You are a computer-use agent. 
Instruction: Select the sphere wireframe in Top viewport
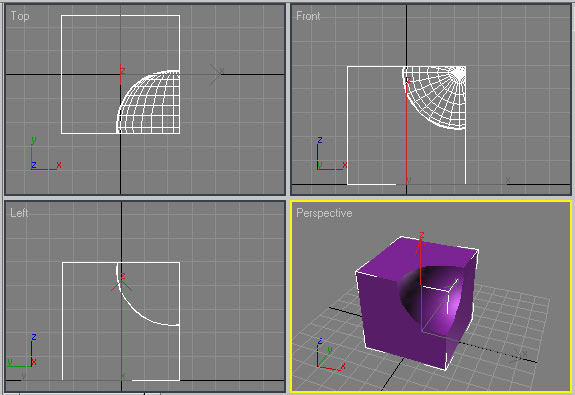click(x=148, y=102)
